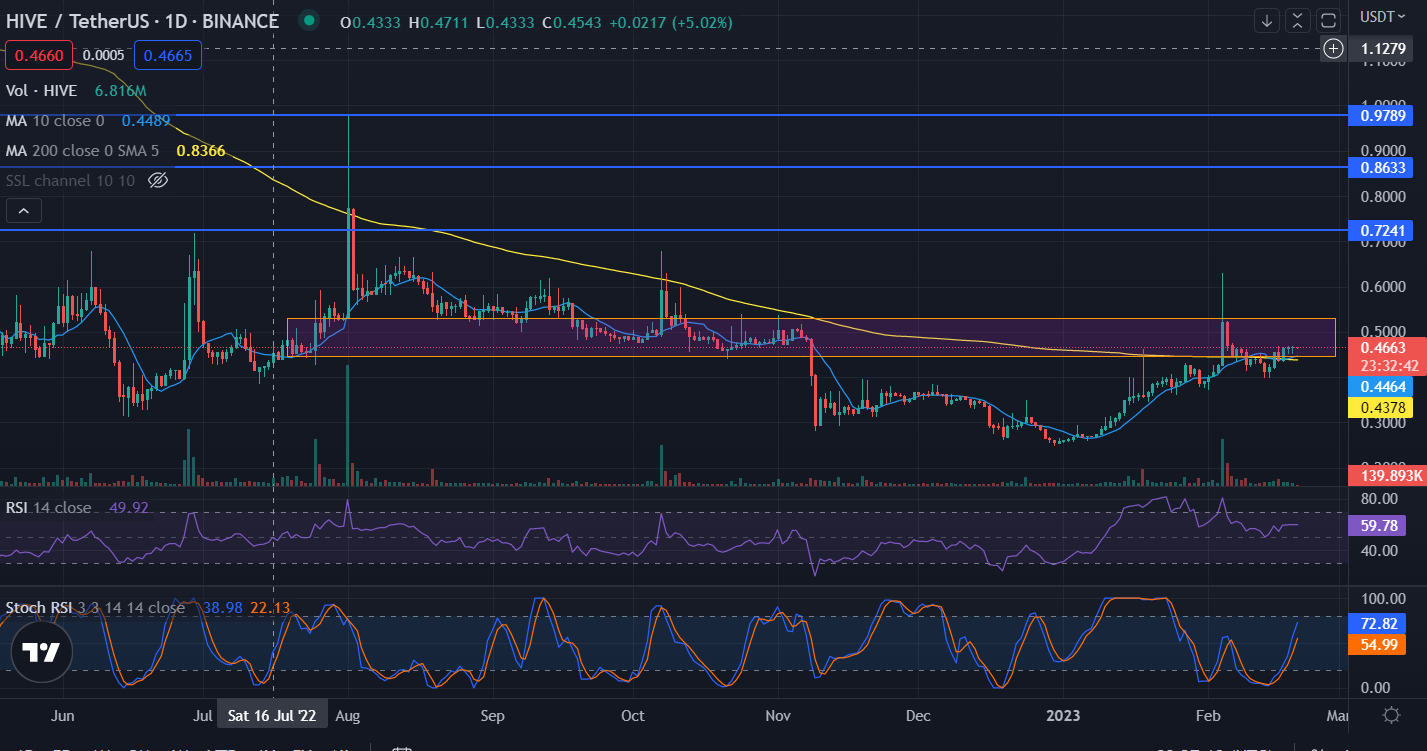Open the USDT currency dropdown
Viewport: 1427px width, 751px height.
coord(1382,17)
